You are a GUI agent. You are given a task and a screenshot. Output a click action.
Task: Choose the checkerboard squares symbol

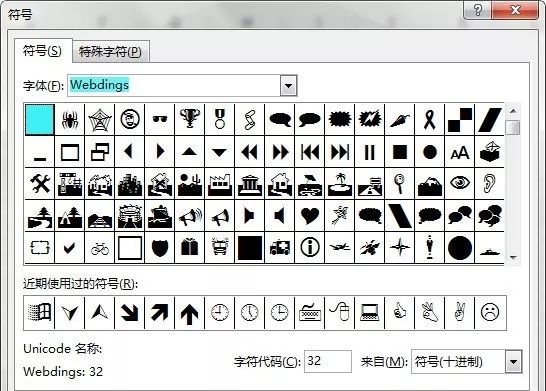[459, 120]
